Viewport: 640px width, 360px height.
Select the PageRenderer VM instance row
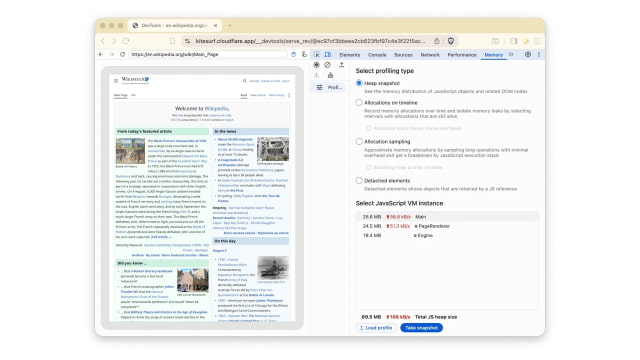click(447, 226)
